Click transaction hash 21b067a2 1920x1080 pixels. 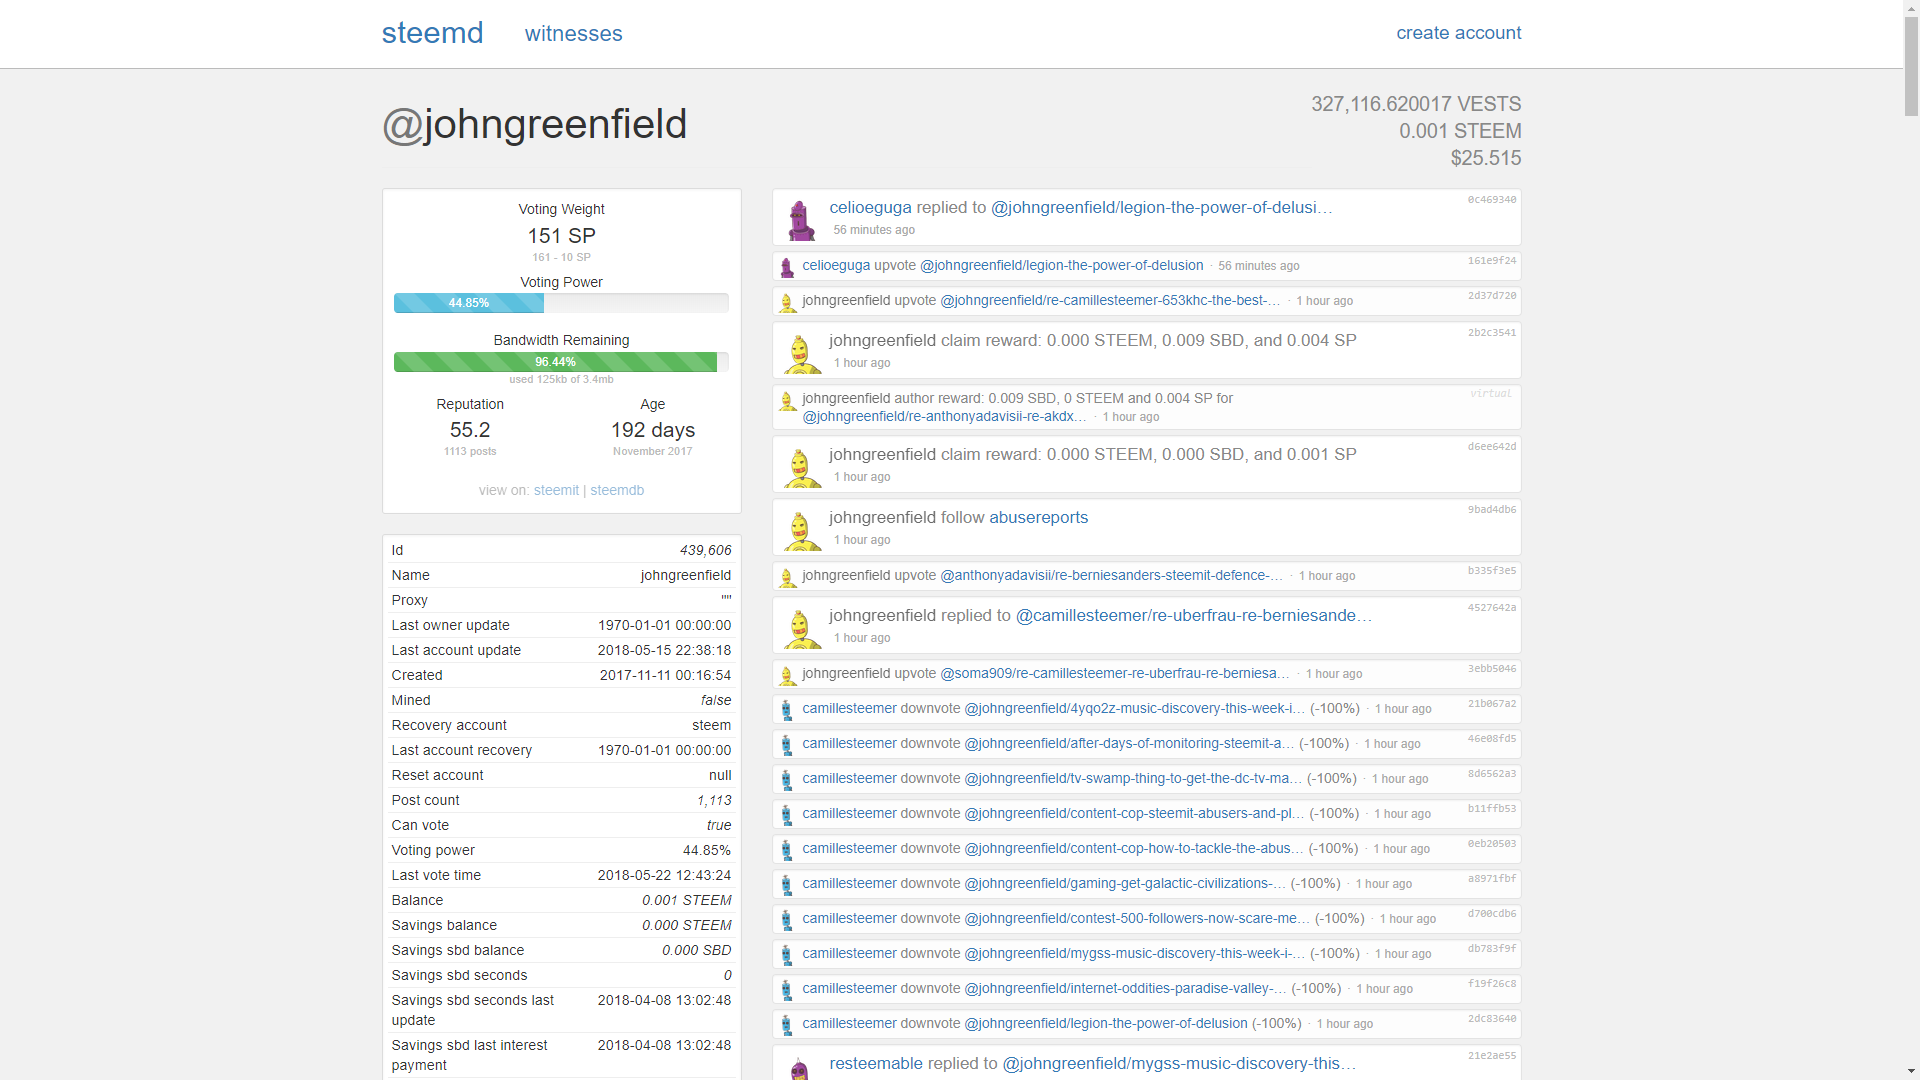click(x=1491, y=704)
